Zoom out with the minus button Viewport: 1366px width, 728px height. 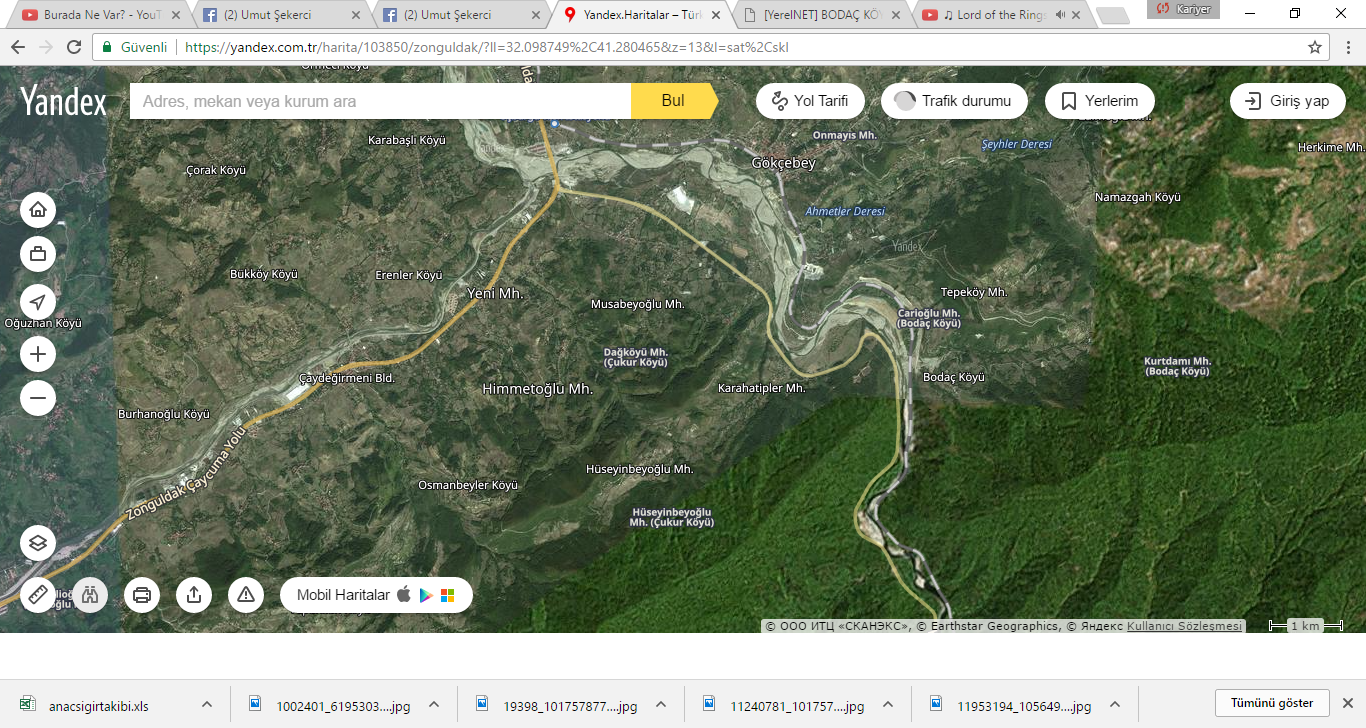(x=38, y=398)
